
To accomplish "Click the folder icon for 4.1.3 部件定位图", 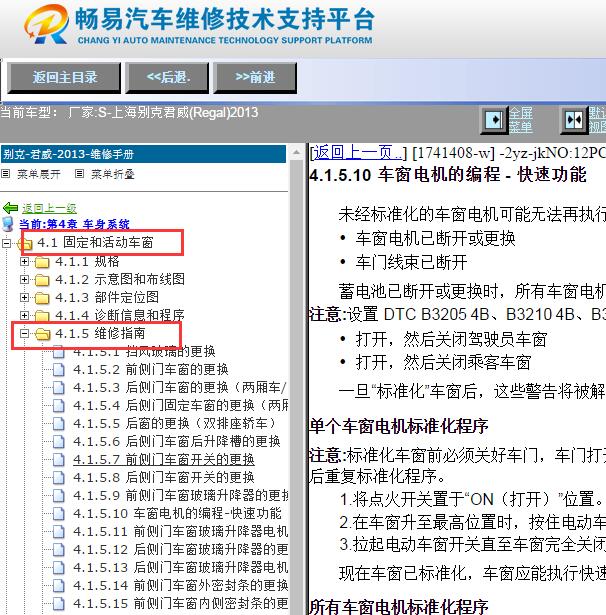I will (42, 298).
